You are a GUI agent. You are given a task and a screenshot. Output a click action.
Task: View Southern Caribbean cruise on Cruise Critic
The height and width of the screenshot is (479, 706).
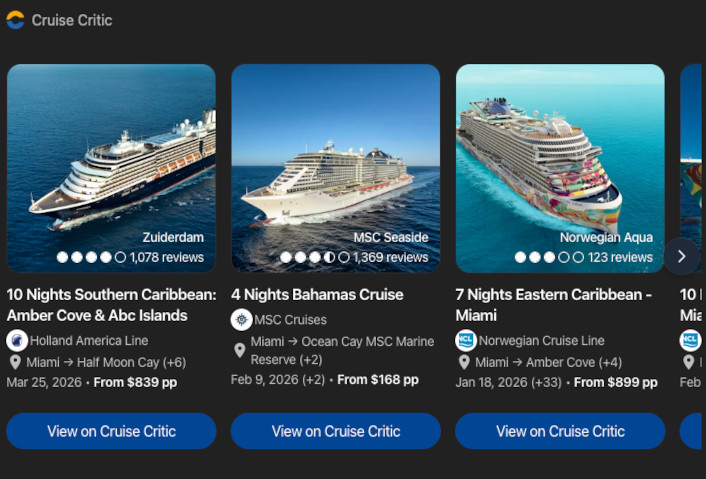point(111,431)
